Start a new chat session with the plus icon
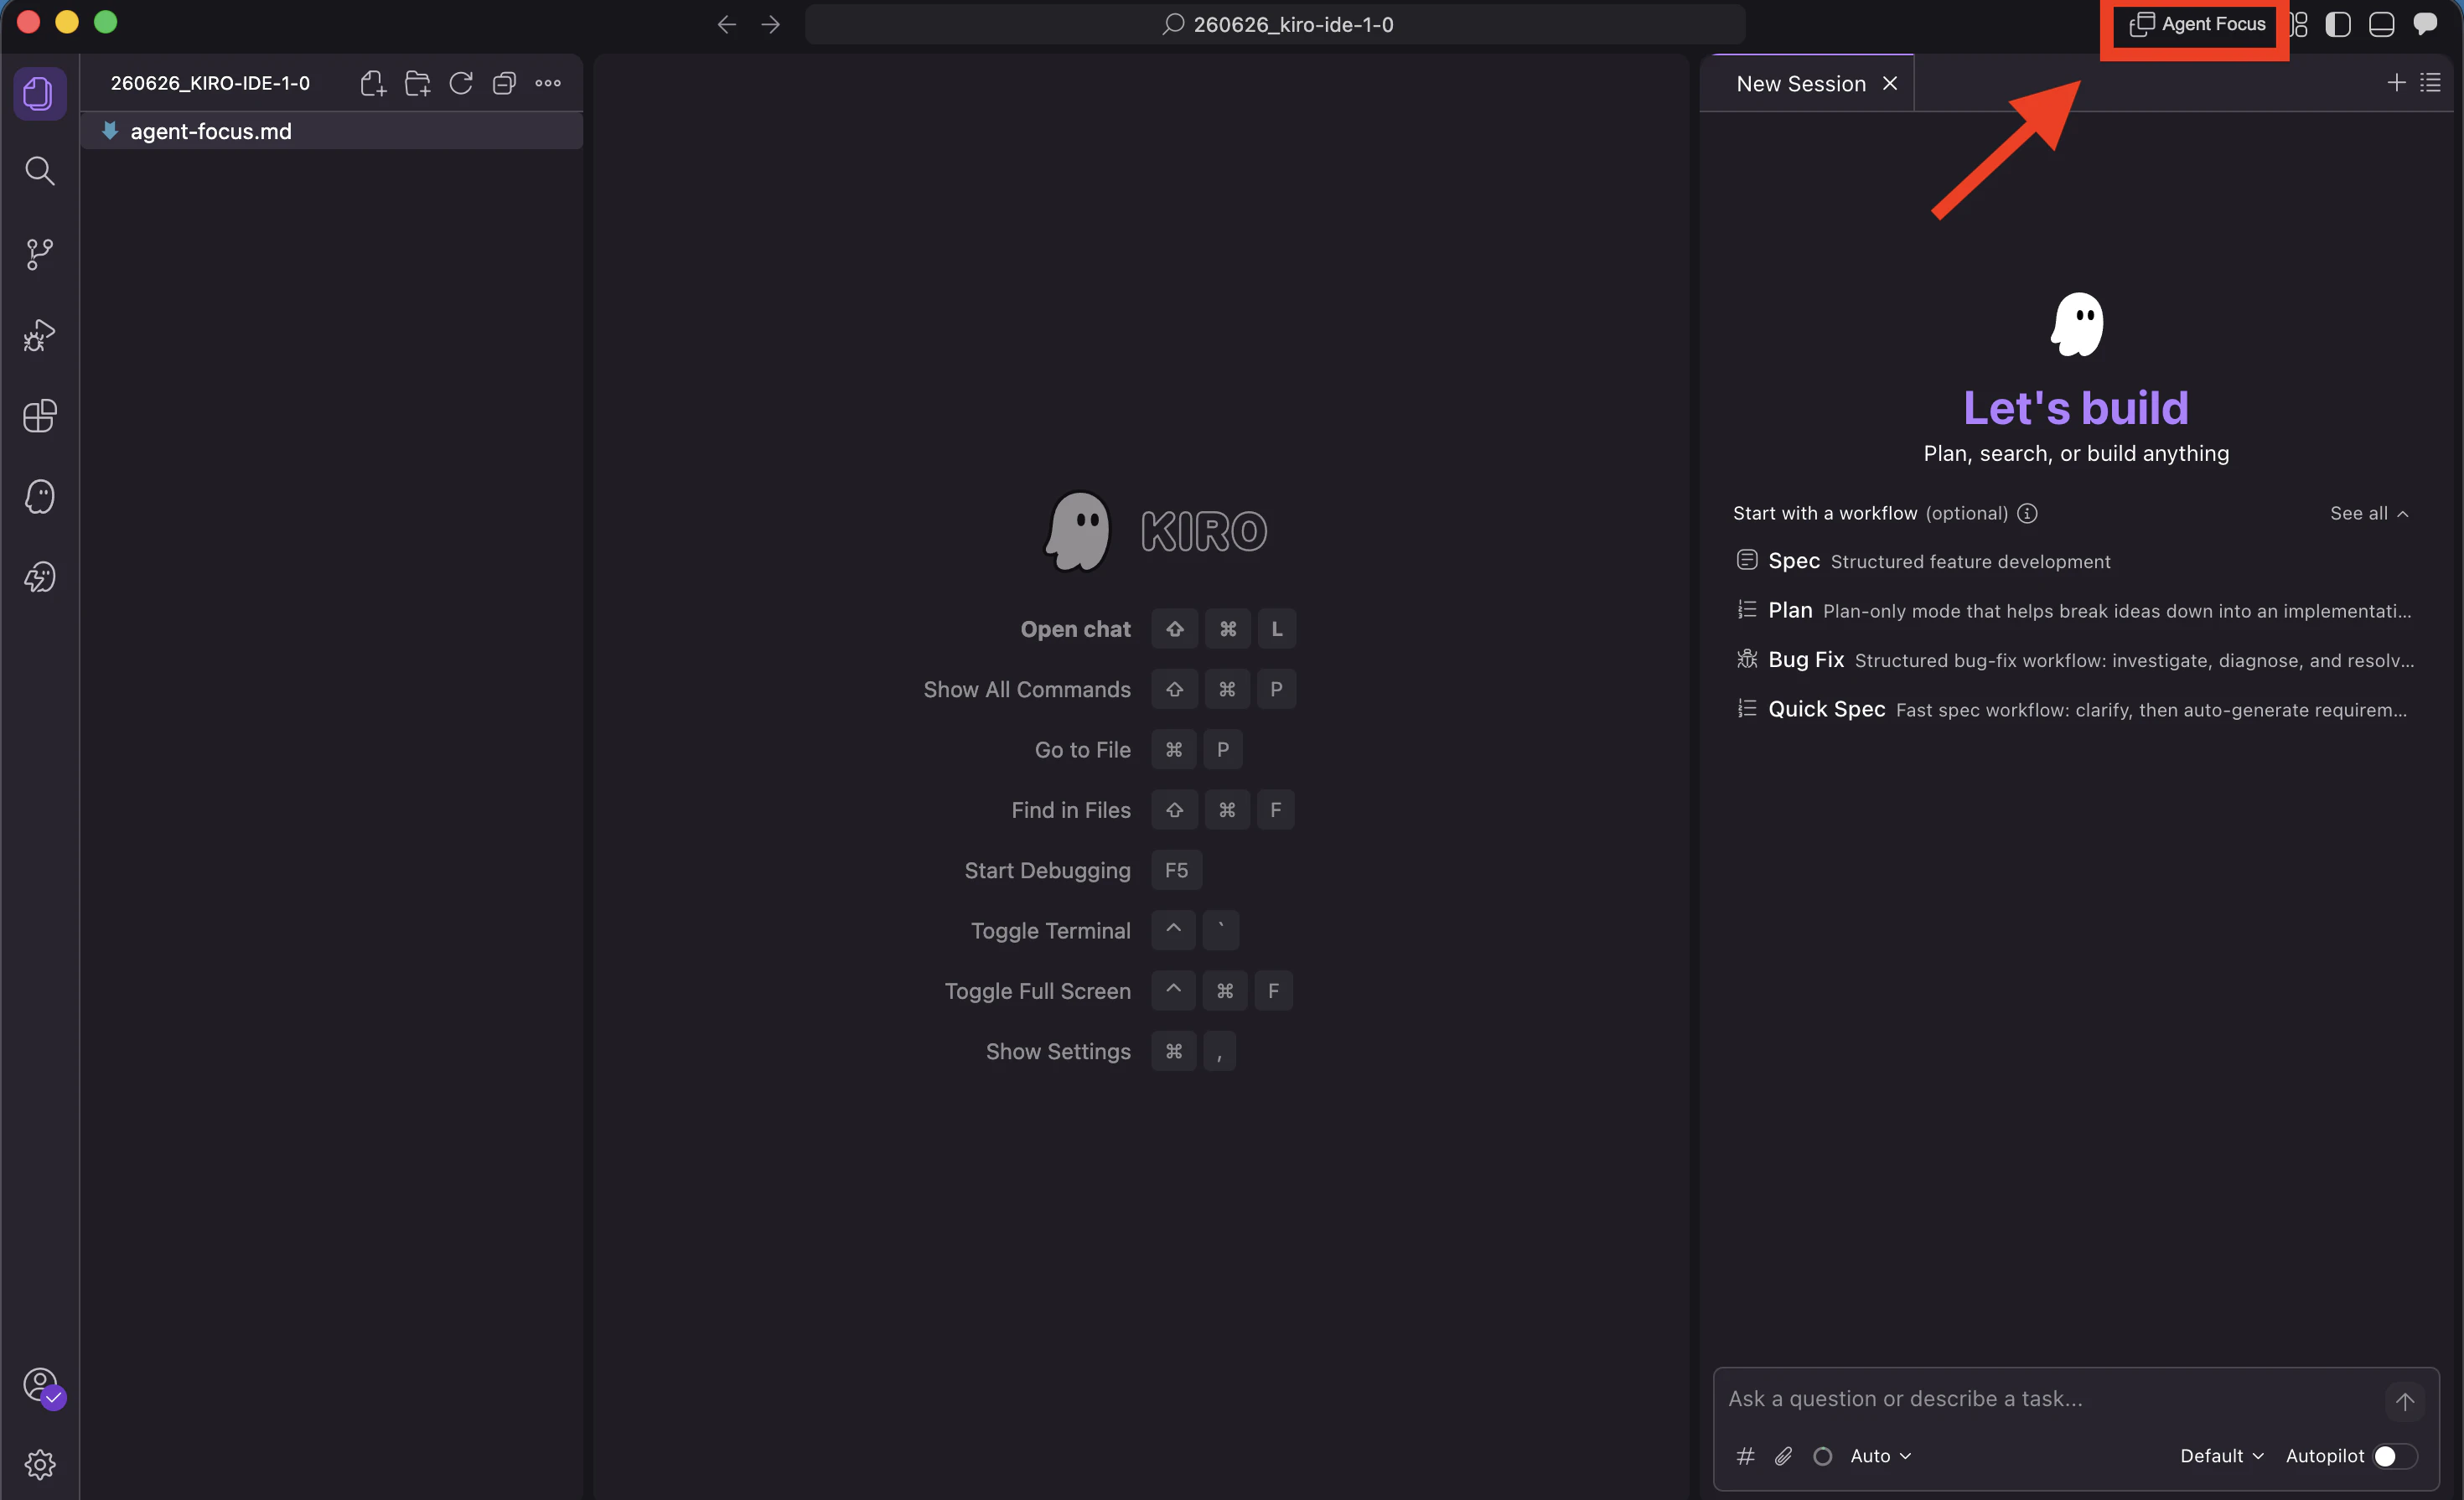Screen dimensions: 2464x1500 point(2396,83)
